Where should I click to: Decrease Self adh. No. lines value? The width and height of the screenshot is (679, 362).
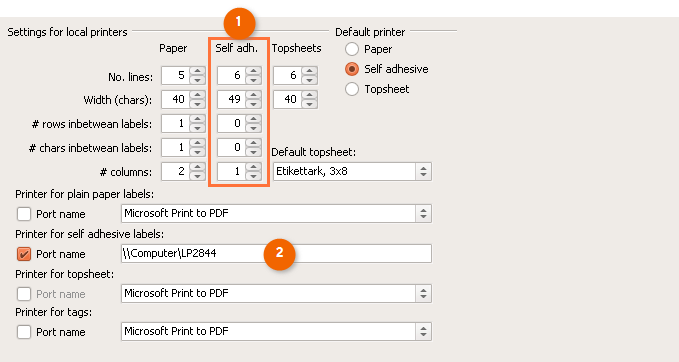[253, 80]
